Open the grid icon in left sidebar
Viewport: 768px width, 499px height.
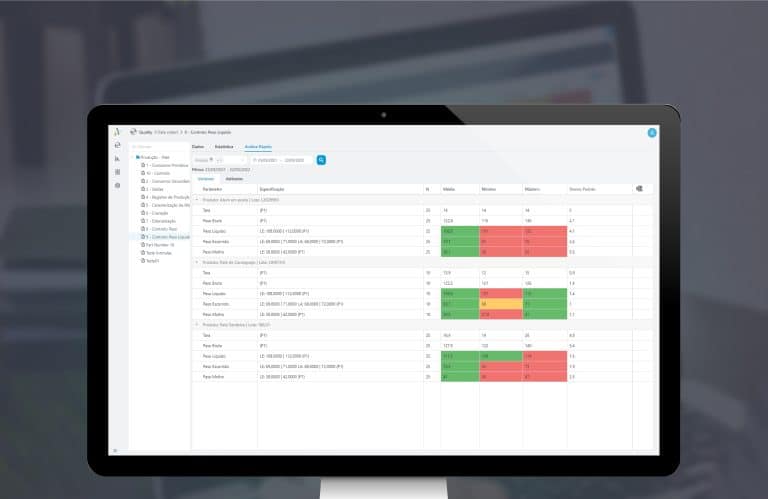click(117, 172)
